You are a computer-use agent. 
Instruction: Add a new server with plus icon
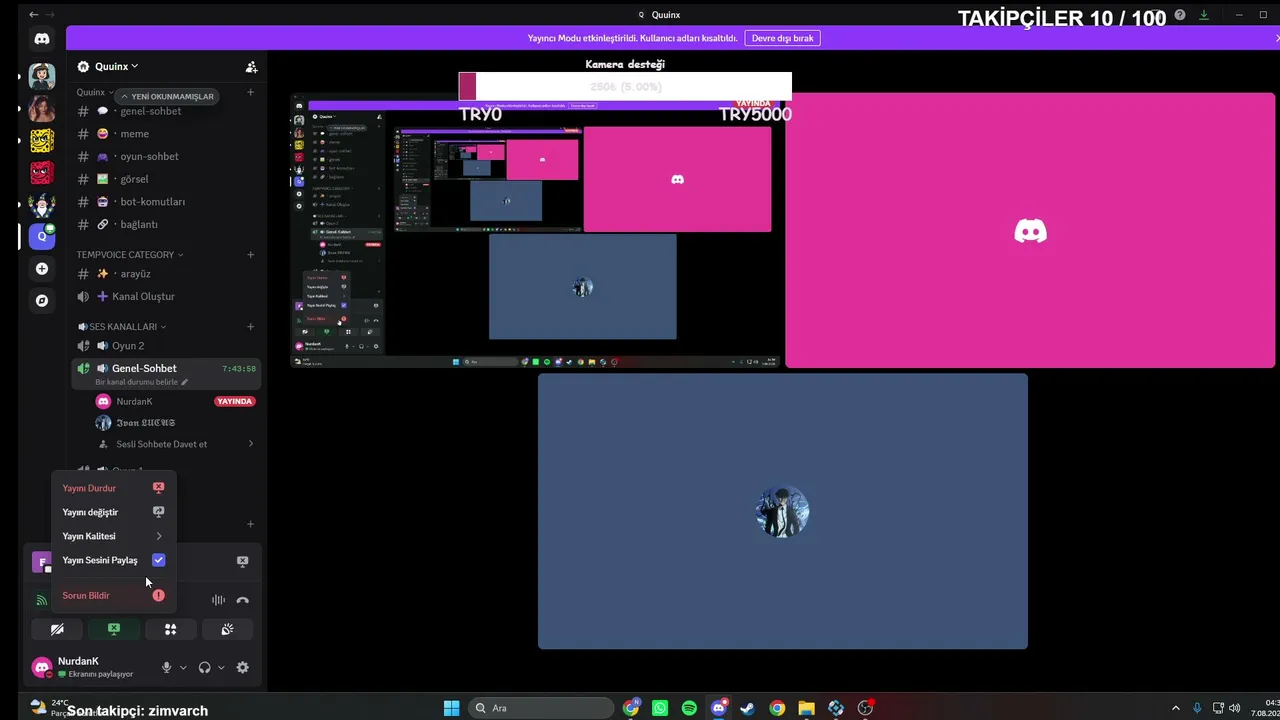click(x=41, y=269)
